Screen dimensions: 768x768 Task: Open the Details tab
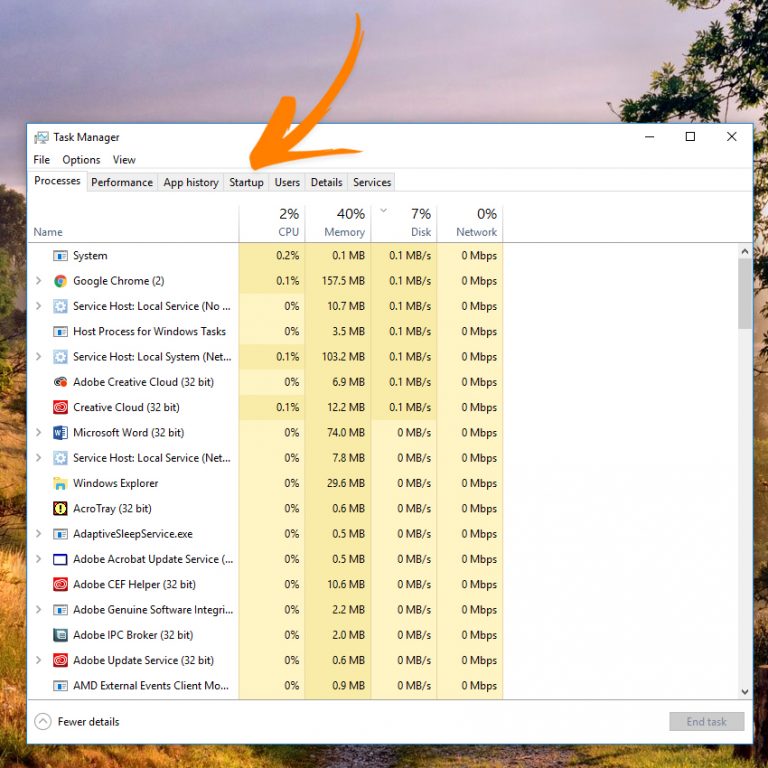(326, 182)
